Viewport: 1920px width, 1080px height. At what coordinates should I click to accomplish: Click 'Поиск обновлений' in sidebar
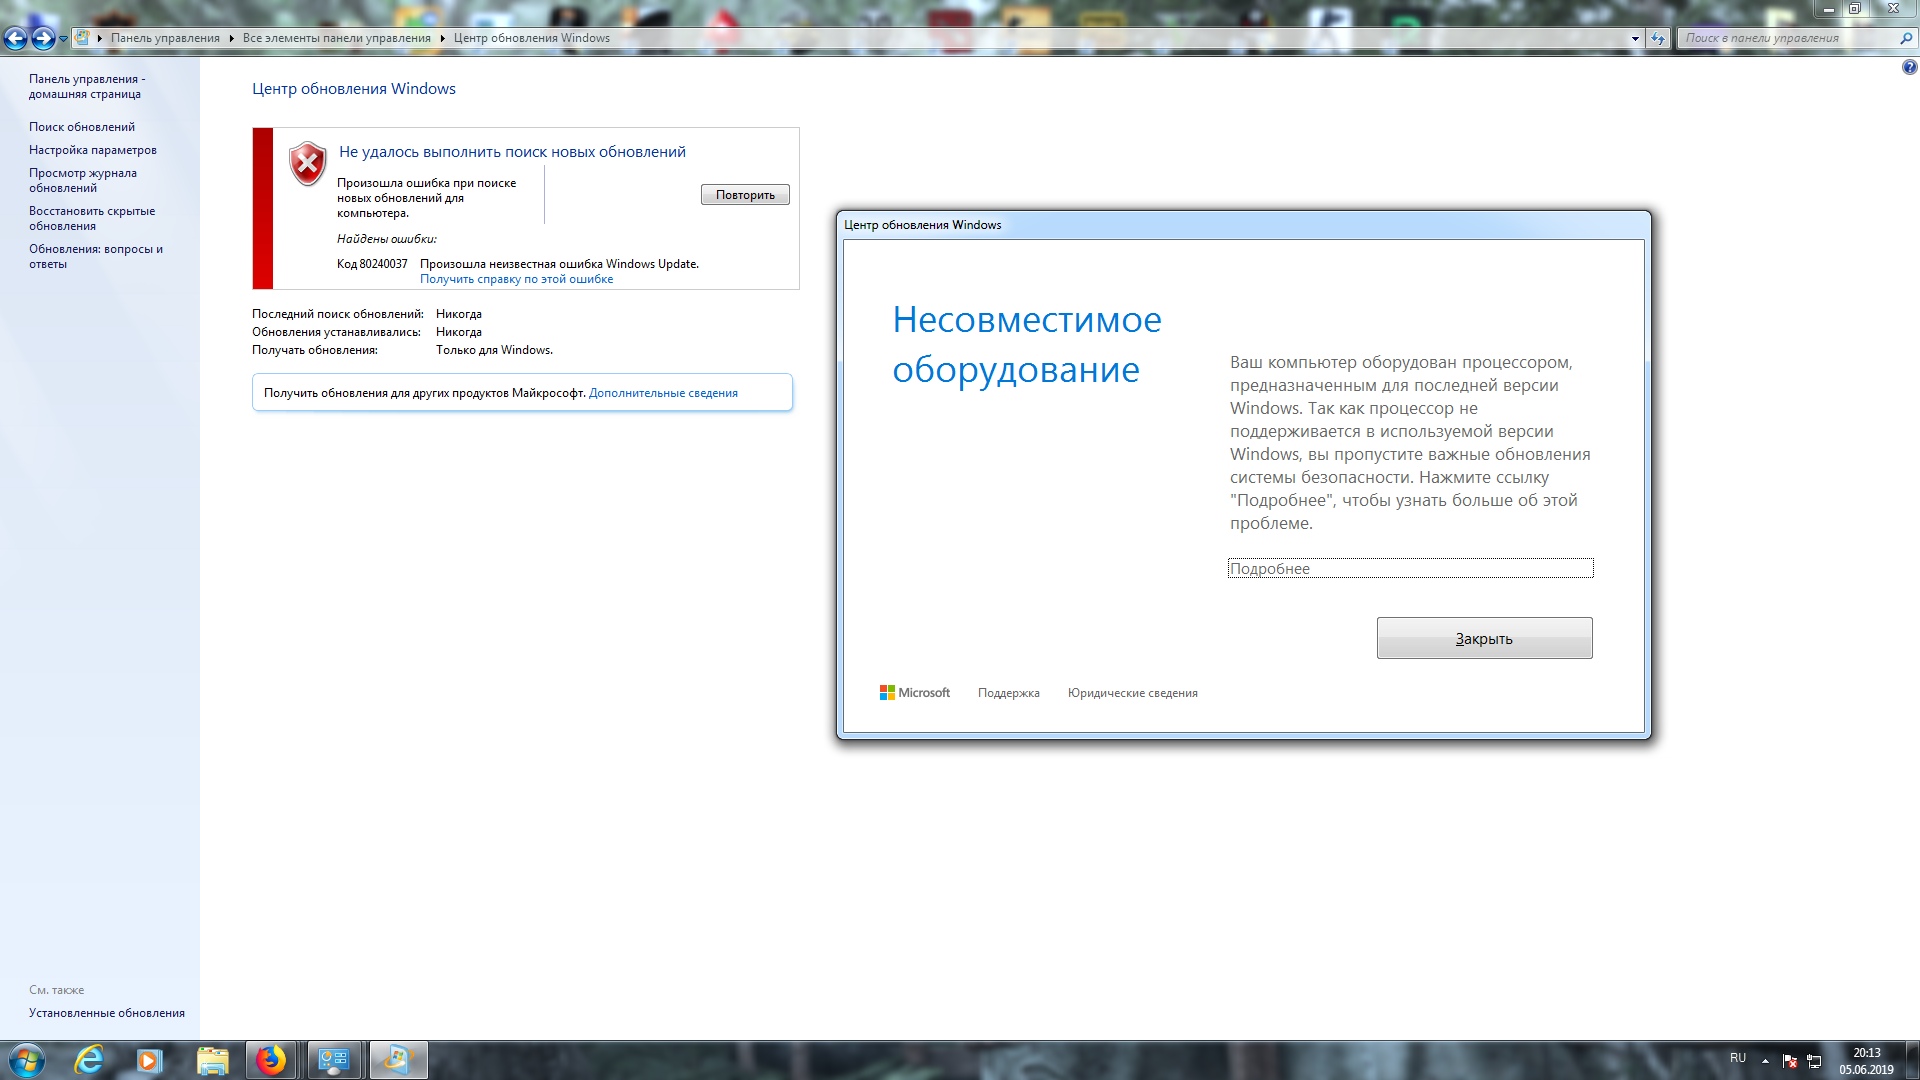point(82,127)
